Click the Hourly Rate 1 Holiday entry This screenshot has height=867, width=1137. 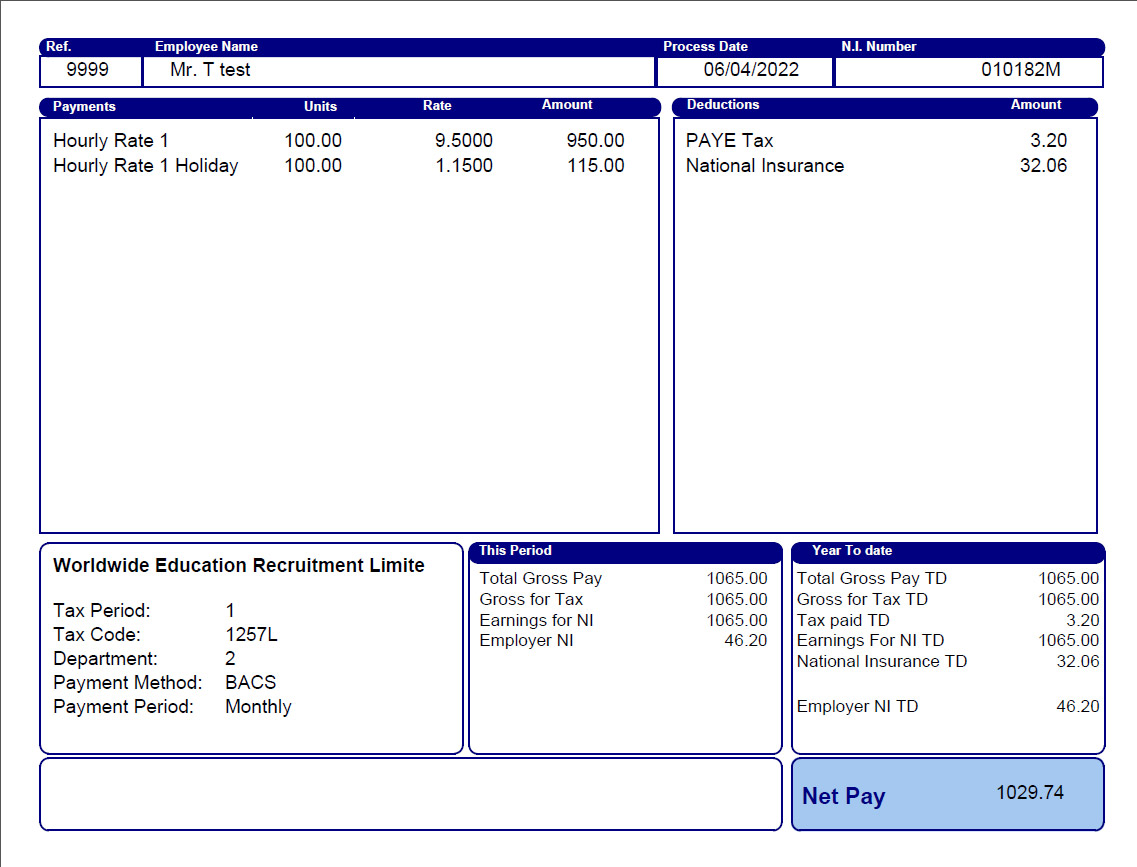coord(144,166)
